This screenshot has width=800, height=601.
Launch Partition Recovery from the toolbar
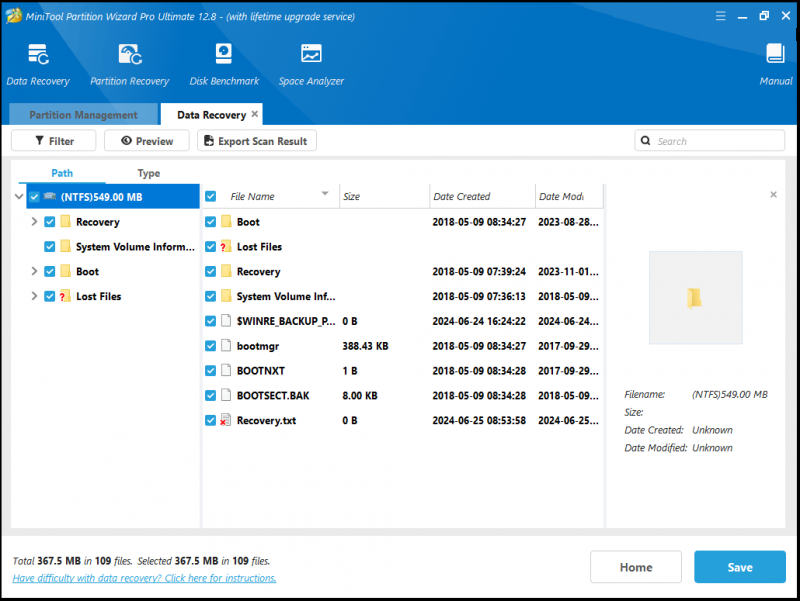click(x=130, y=55)
